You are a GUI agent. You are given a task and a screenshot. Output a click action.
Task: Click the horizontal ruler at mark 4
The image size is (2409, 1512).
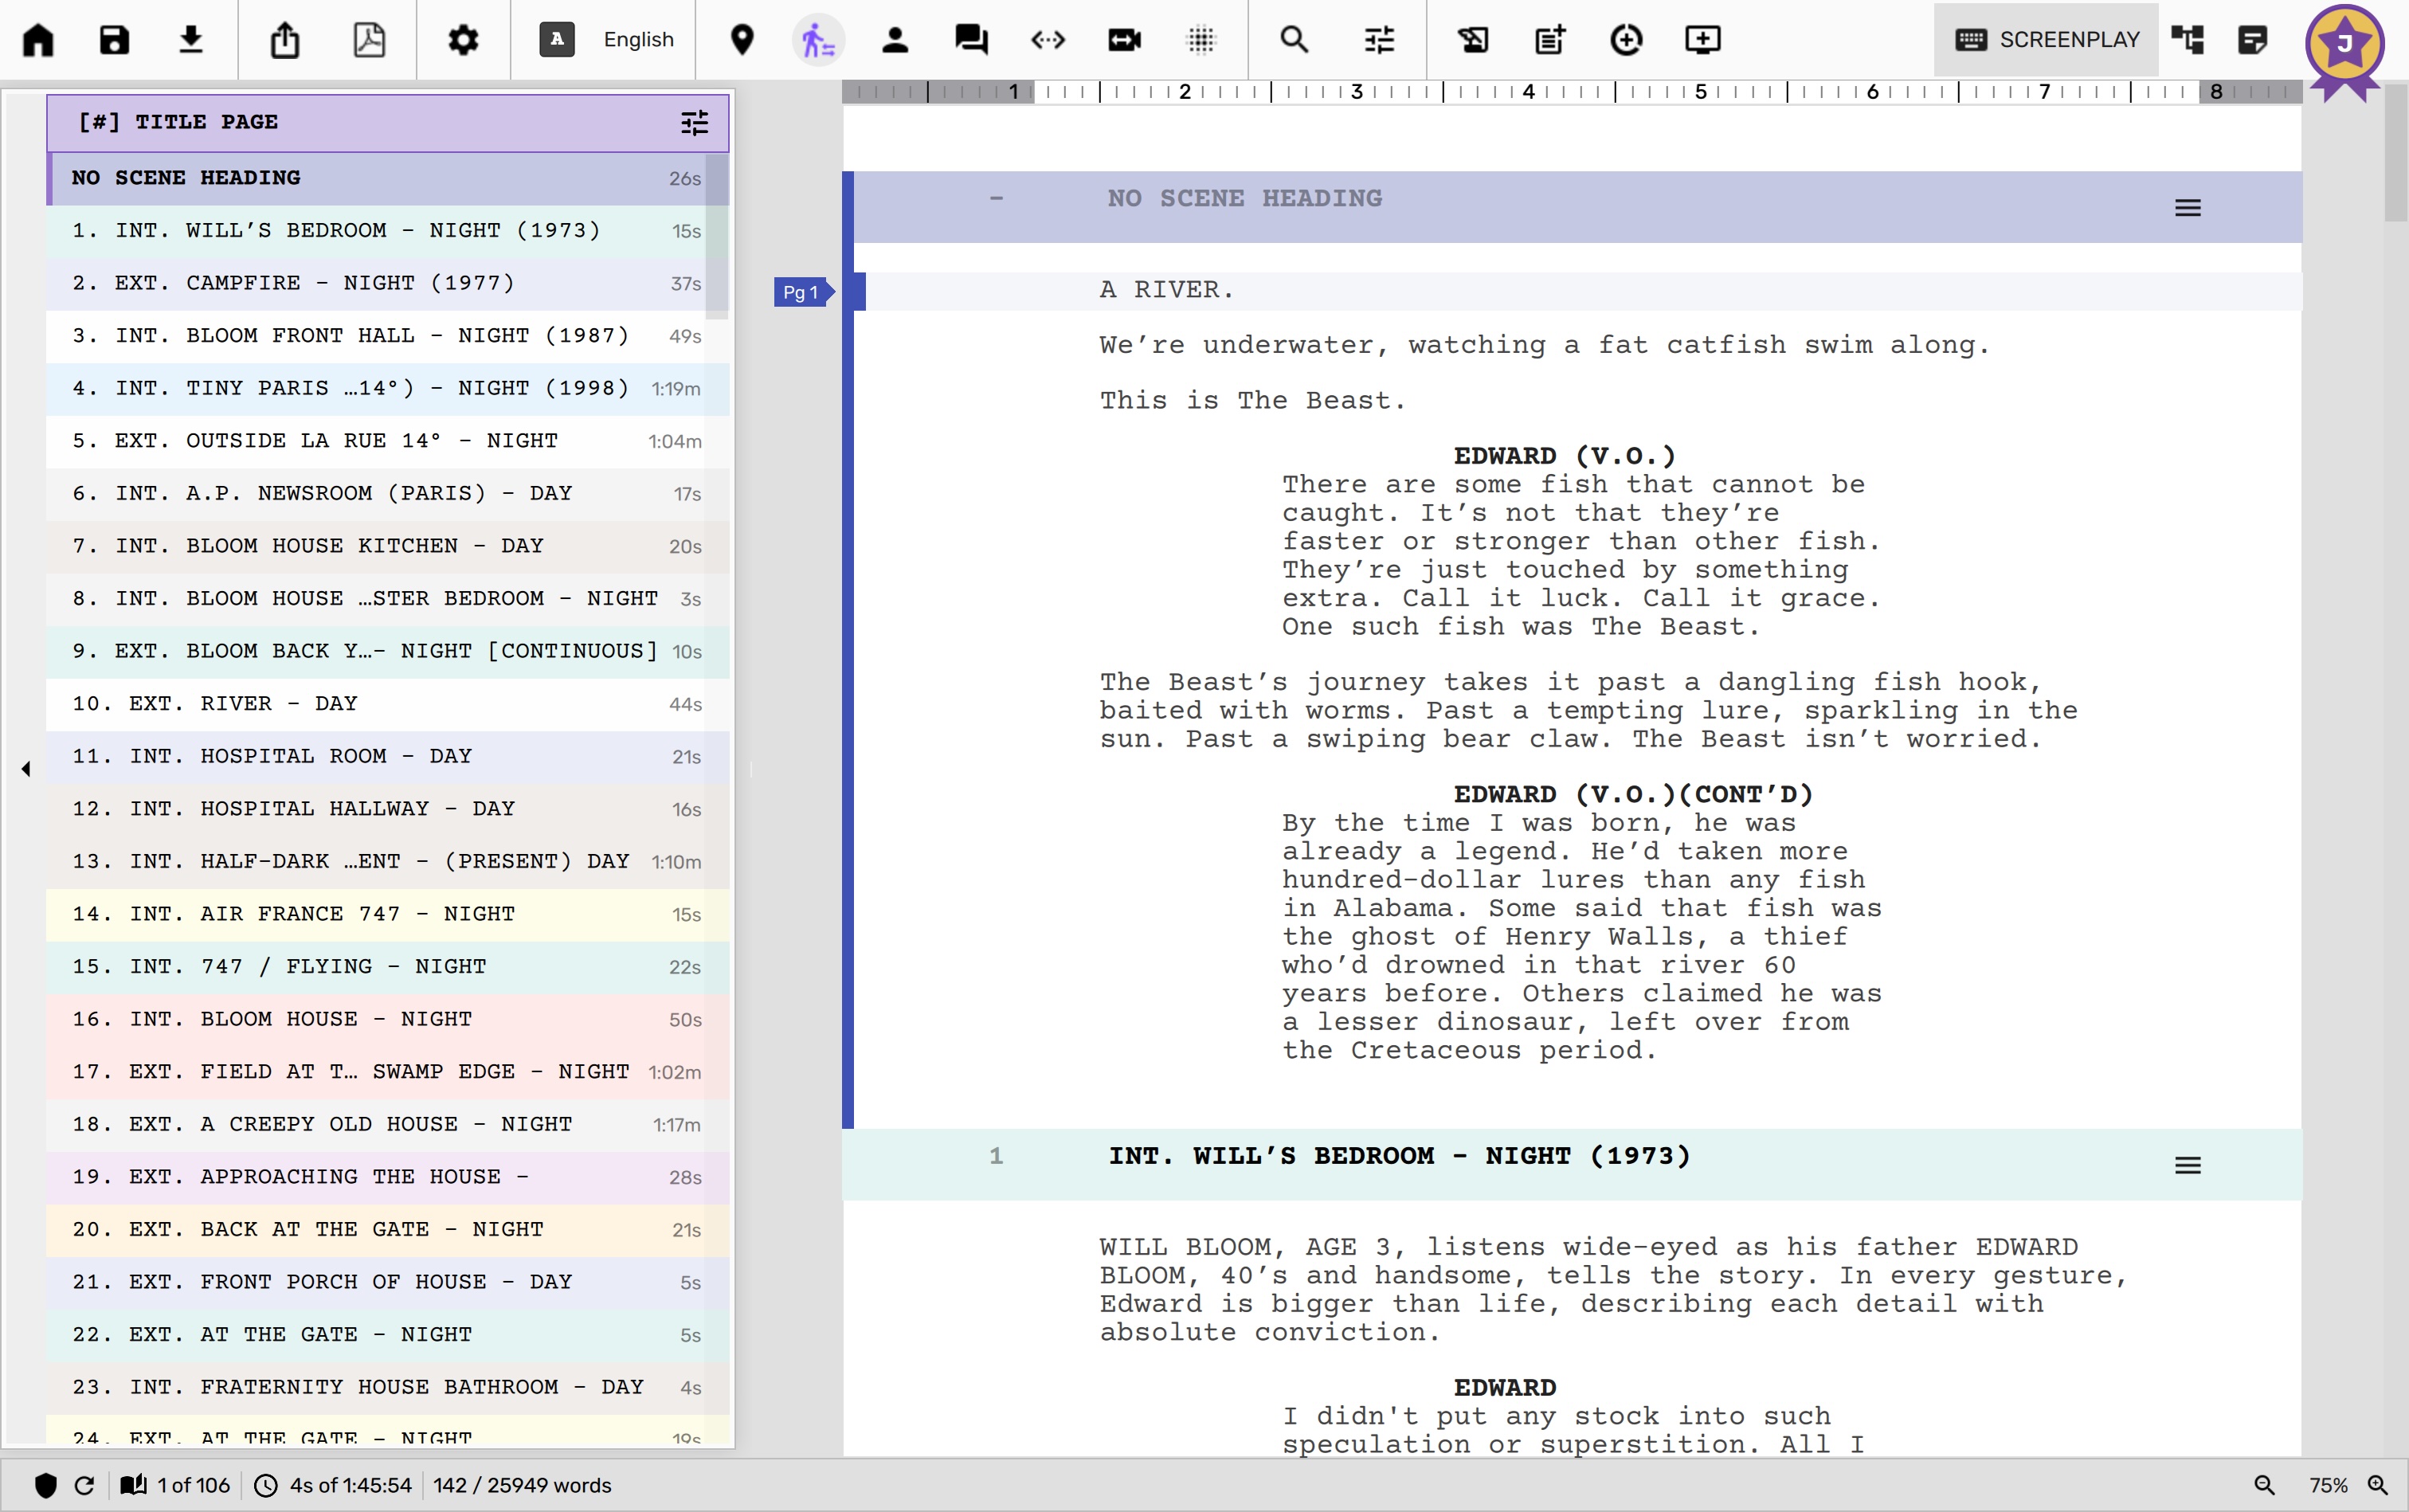(x=1528, y=92)
